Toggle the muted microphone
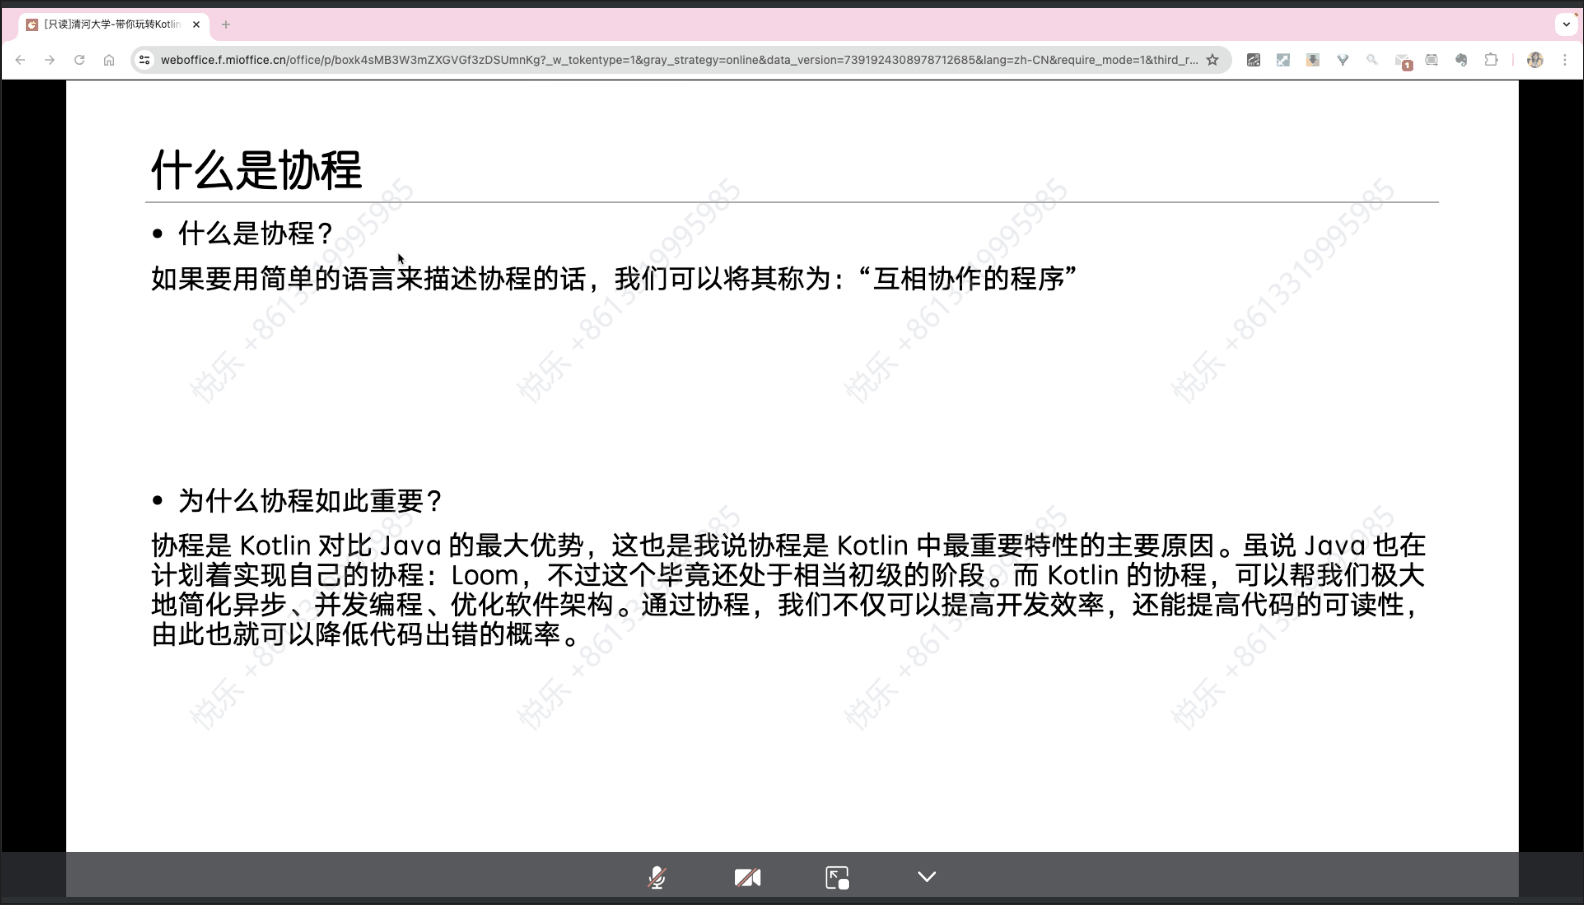Screen dimensions: 1584x905 pyautogui.click(x=656, y=877)
